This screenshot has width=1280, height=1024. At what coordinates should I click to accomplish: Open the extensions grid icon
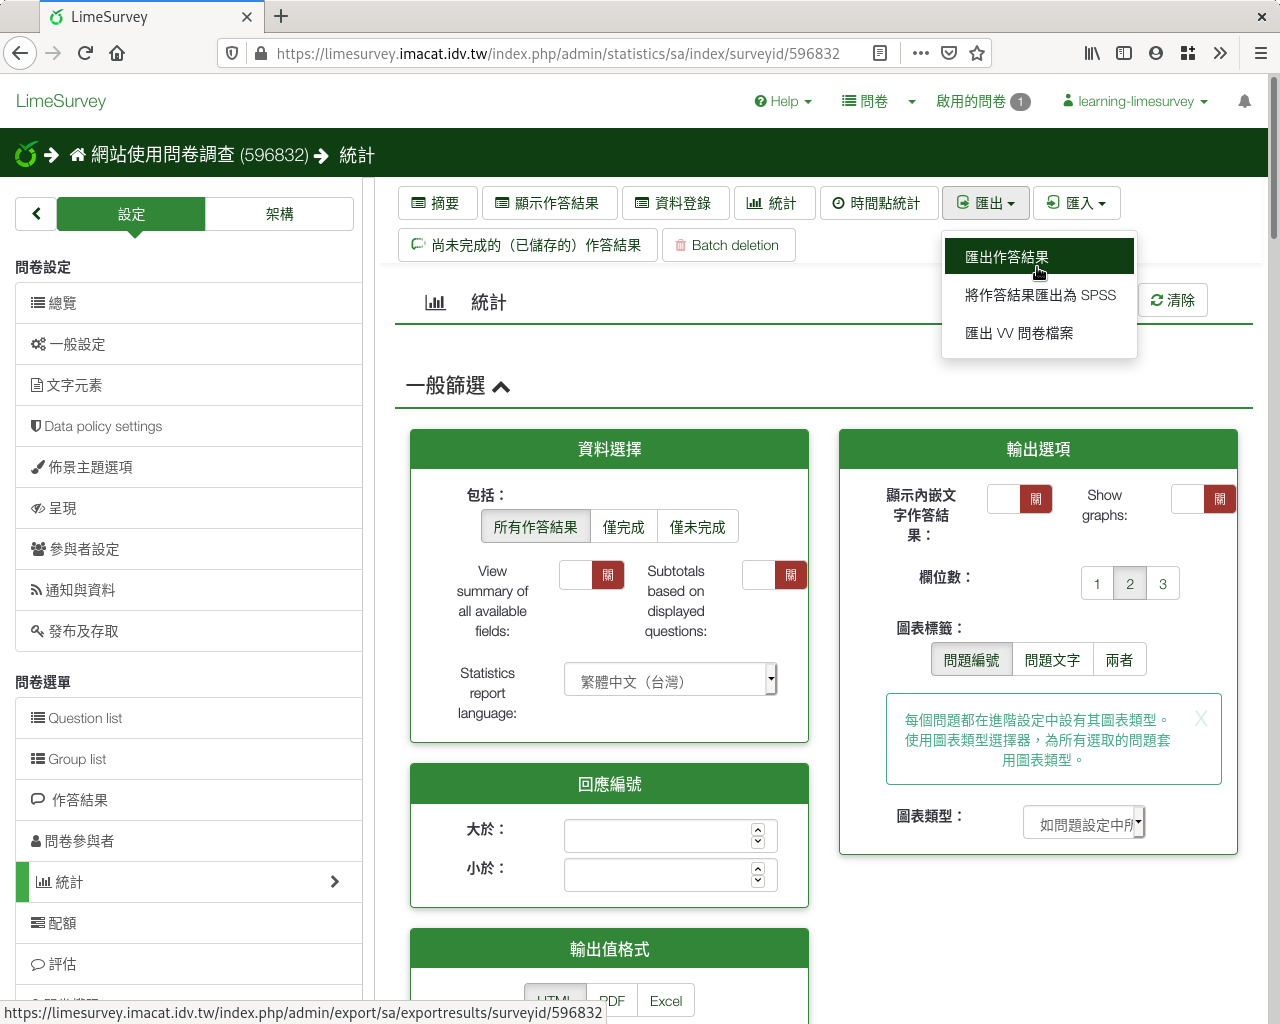point(1188,53)
